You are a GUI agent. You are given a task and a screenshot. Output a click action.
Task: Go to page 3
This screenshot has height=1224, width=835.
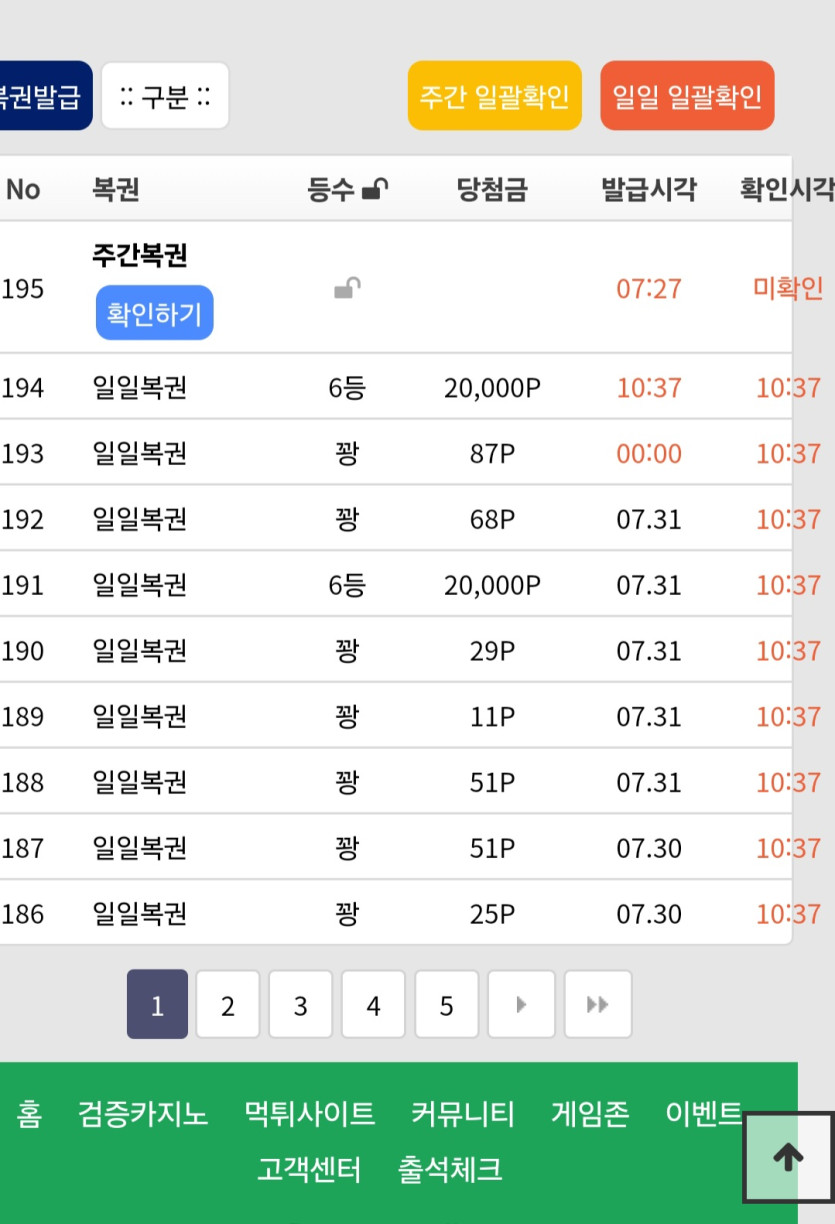pos(300,1004)
